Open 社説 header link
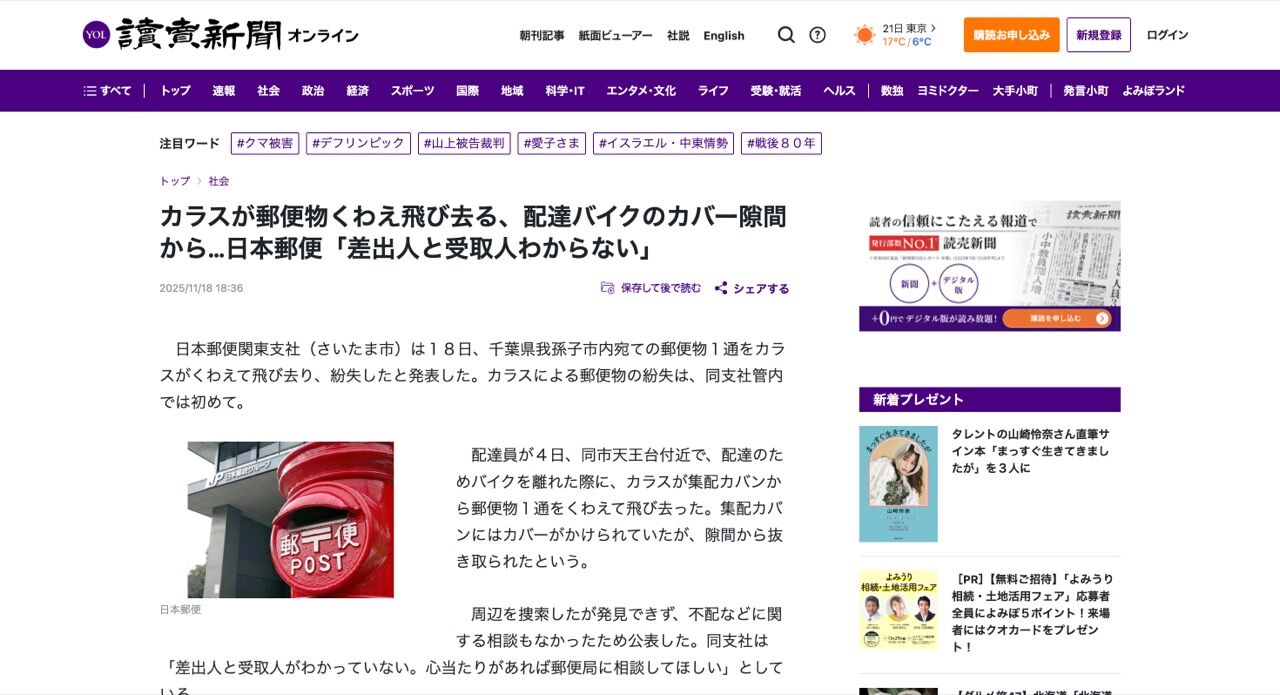Viewport: 1280px width, 695px height. [x=678, y=35]
